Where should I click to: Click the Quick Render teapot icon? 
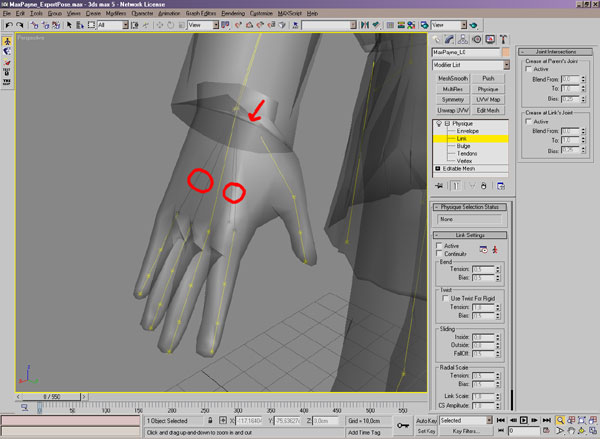tap(473, 25)
